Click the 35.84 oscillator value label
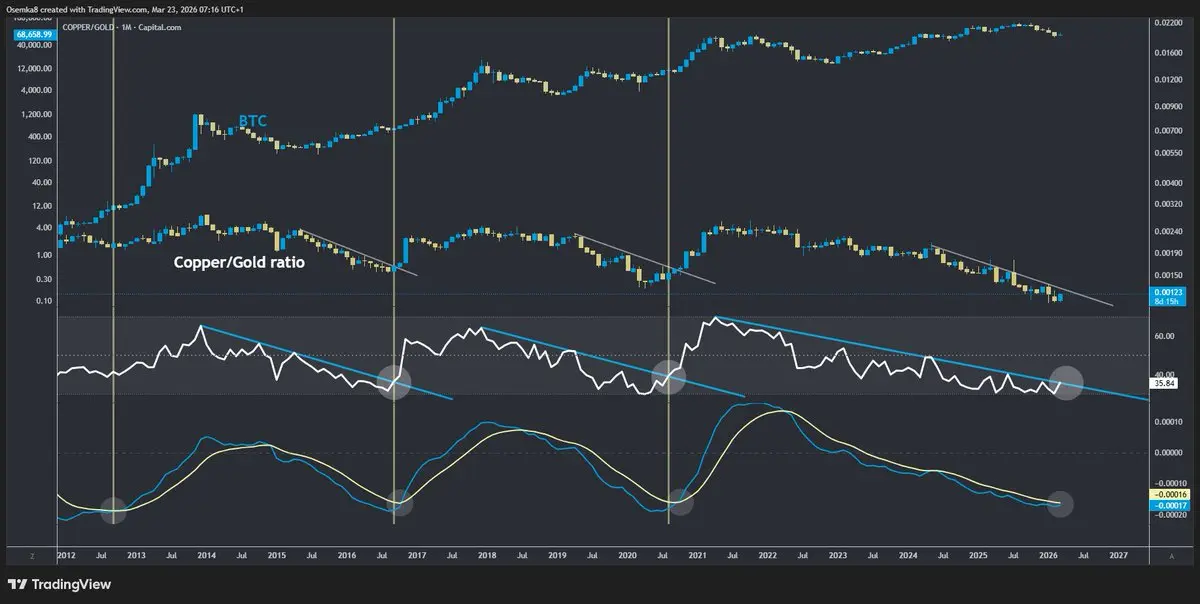 [1164, 382]
